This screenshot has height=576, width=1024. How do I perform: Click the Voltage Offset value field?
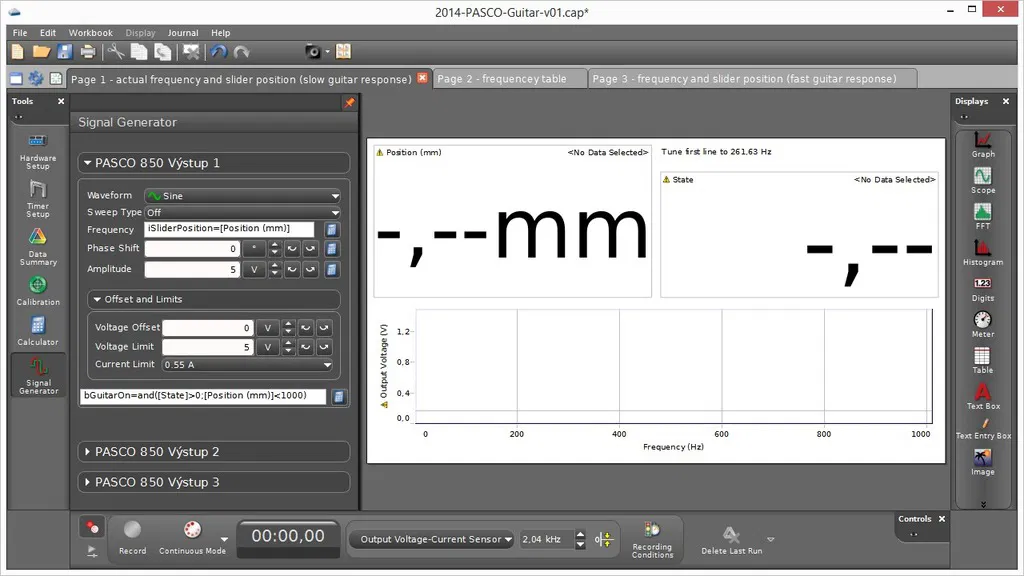(x=208, y=327)
